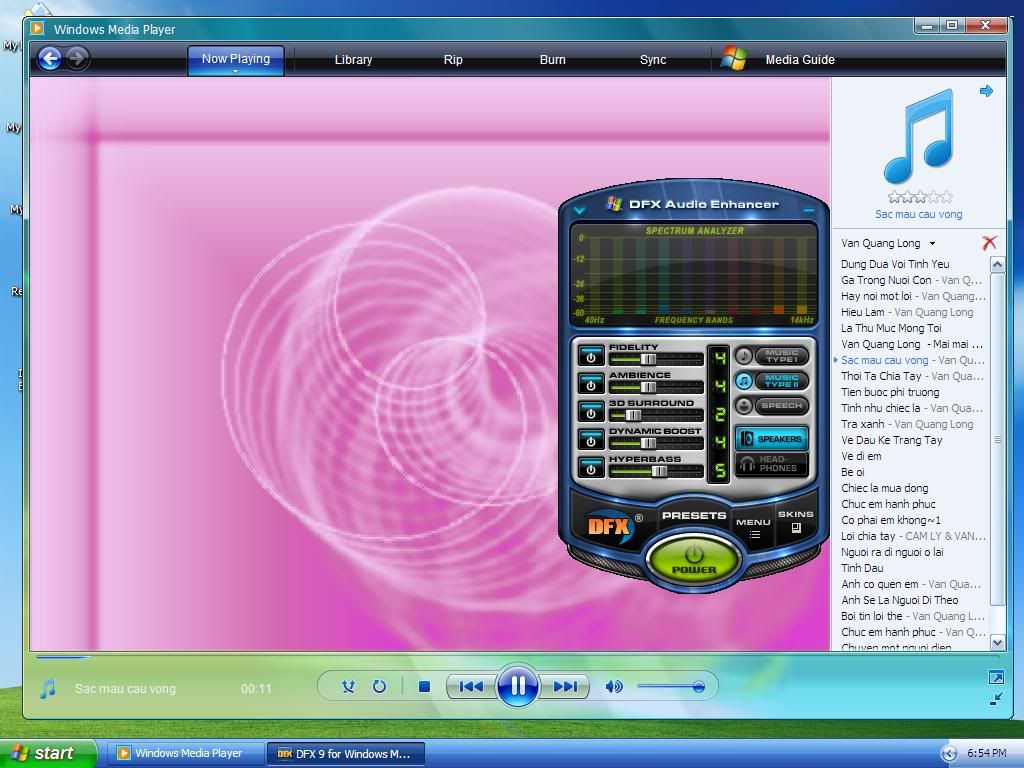
Task: Turn on repeat in the player controls
Action: 379,686
